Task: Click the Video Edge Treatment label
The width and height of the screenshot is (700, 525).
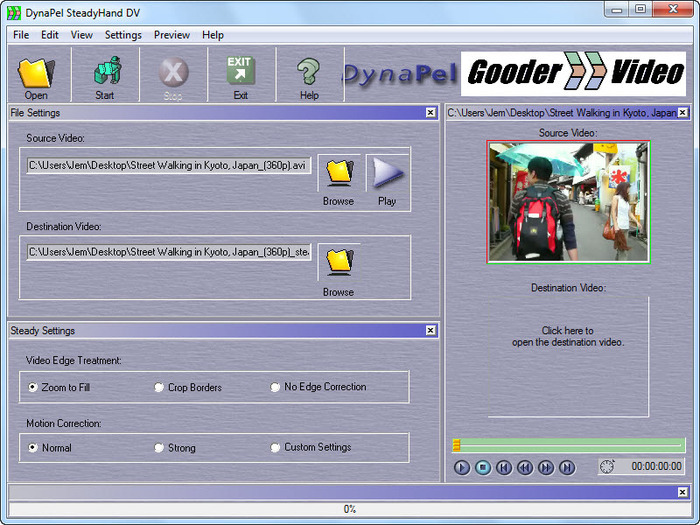Action: pos(74,360)
